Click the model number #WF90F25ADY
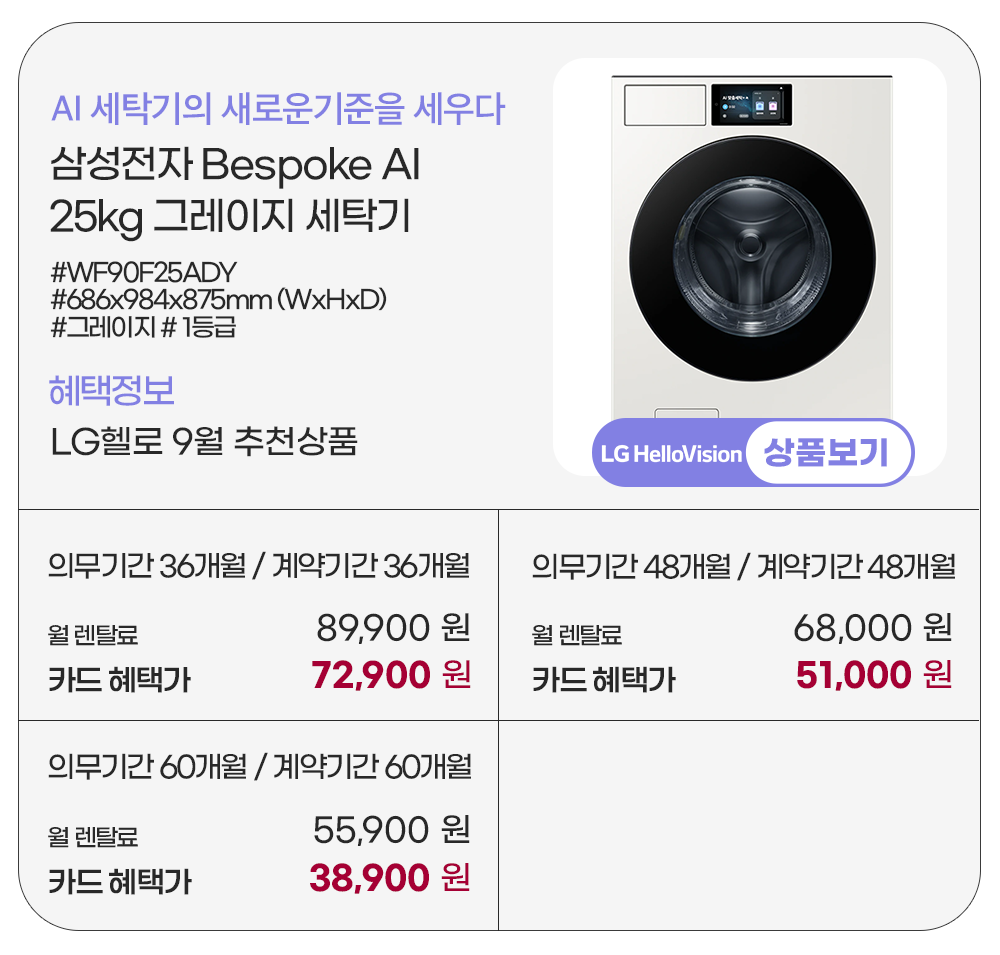 pyautogui.click(x=142, y=272)
